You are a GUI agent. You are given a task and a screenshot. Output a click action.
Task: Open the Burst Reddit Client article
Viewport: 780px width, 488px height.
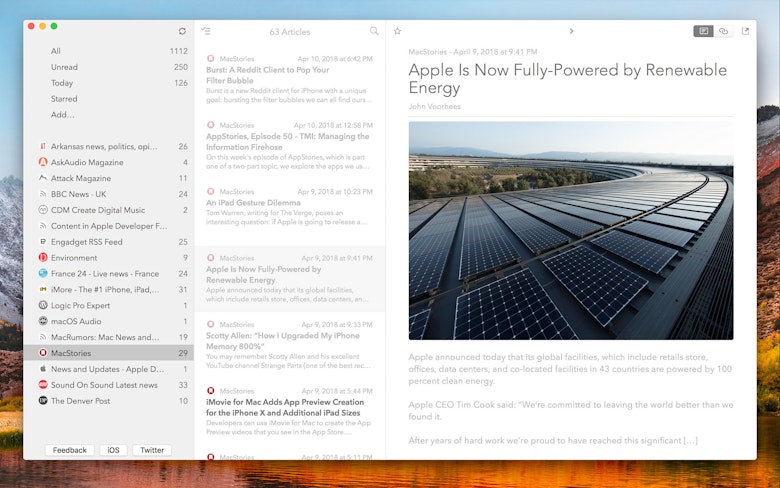(x=290, y=79)
